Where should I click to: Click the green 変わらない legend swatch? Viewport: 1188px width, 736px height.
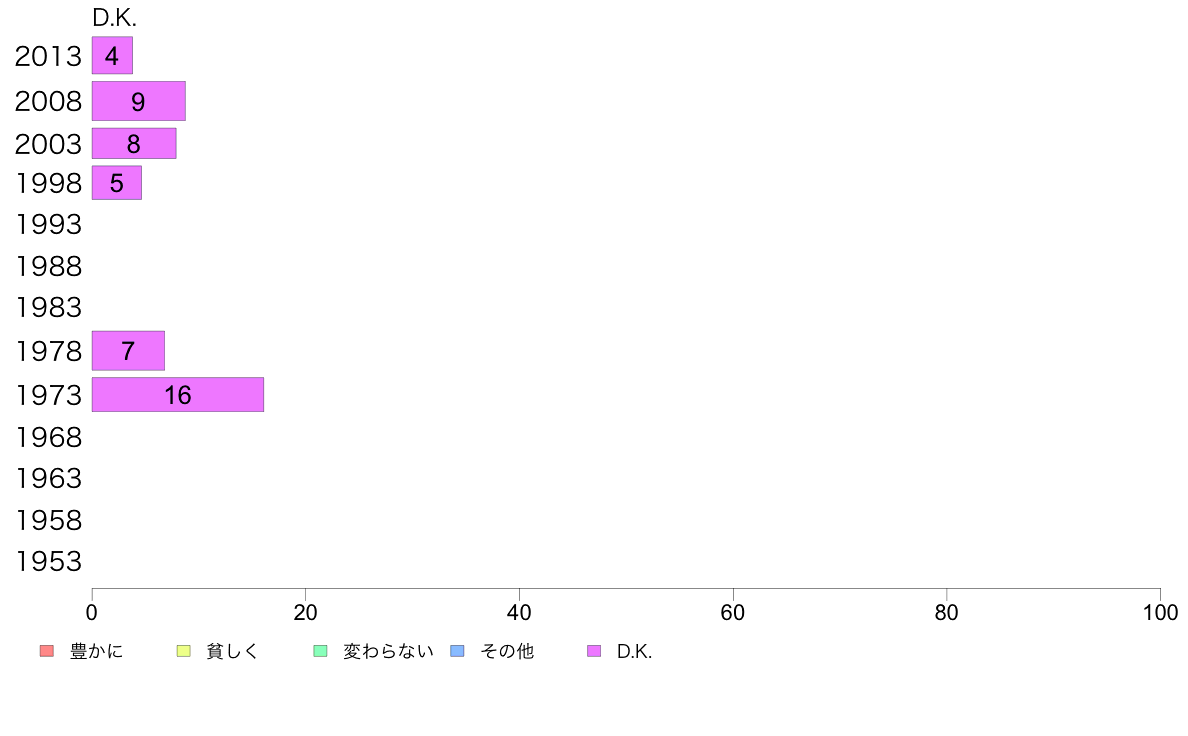(320, 651)
